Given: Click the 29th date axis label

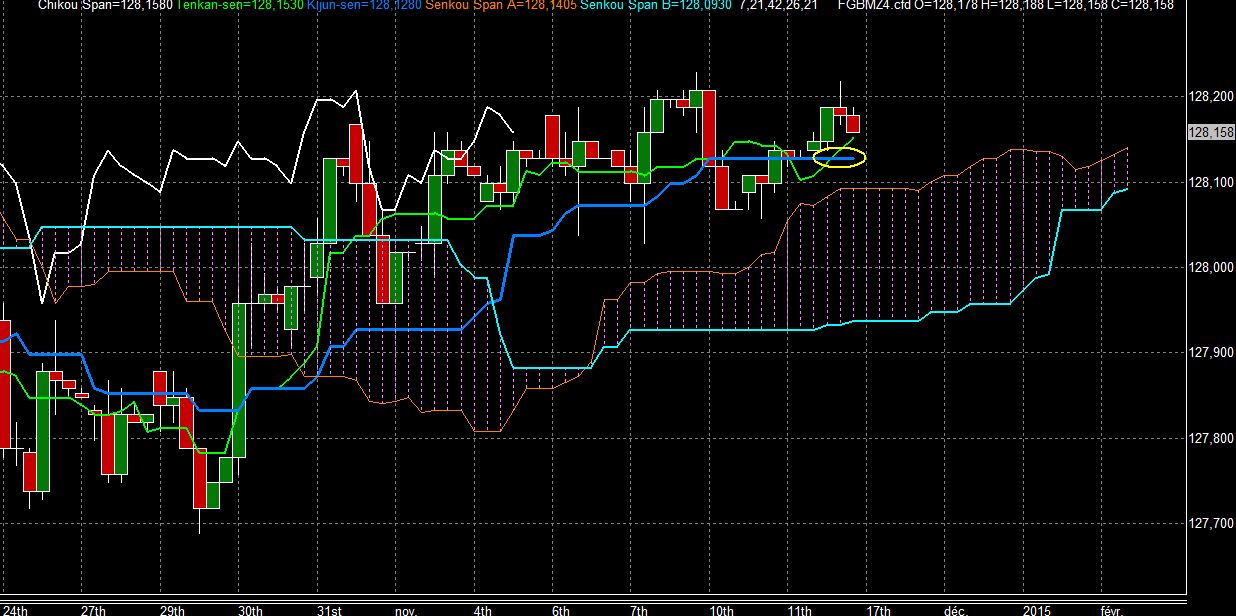Looking at the screenshot, I should [x=172, y=610].
